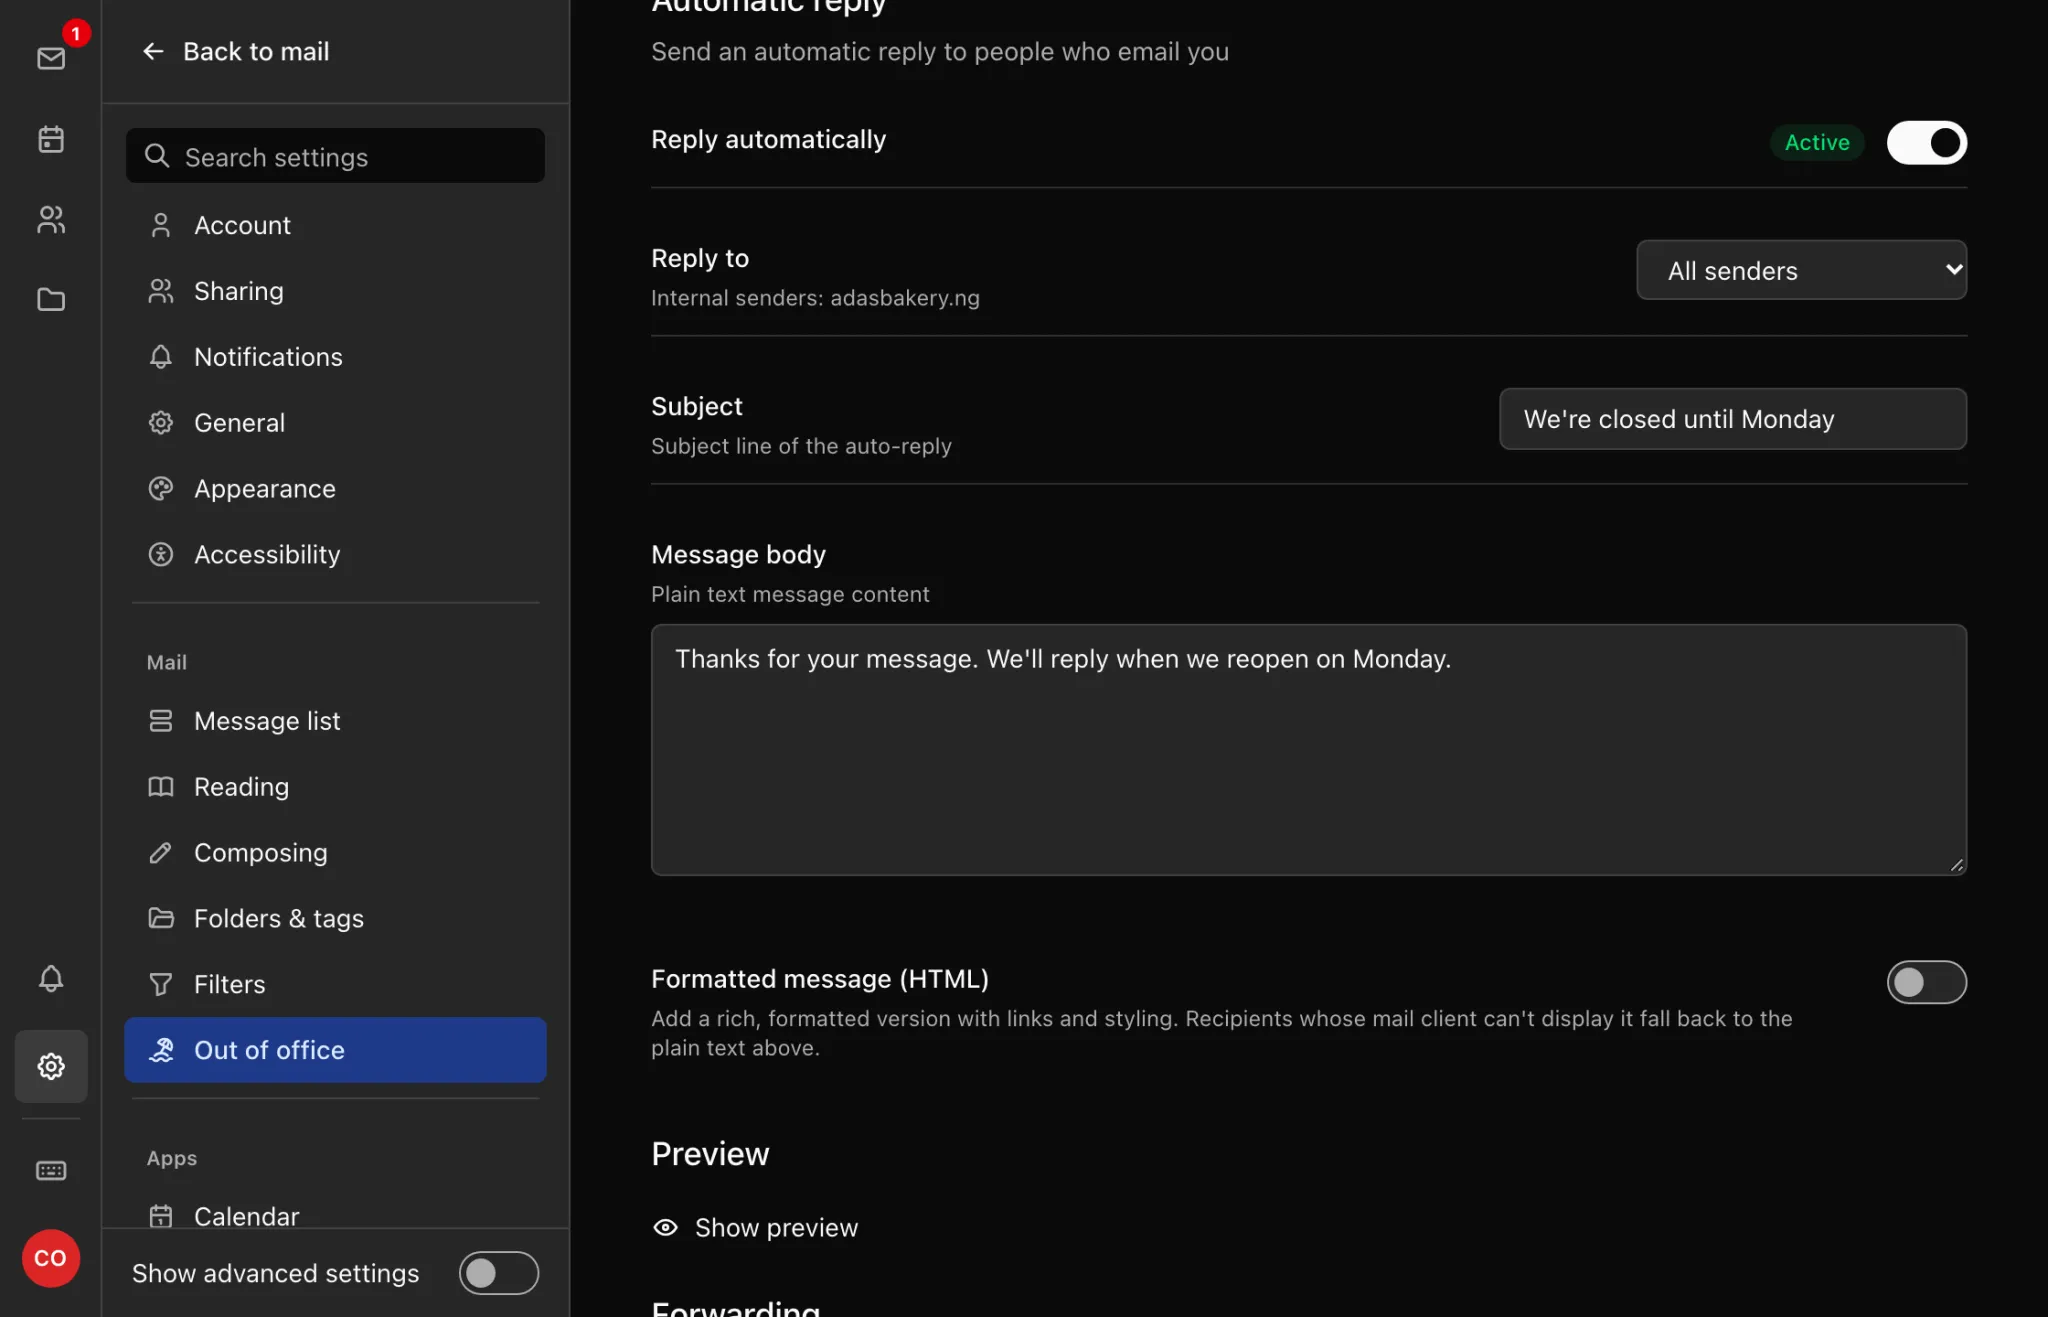
Task: Open keyboard shortcuts icon in left rail
Action: [51, 1170]
